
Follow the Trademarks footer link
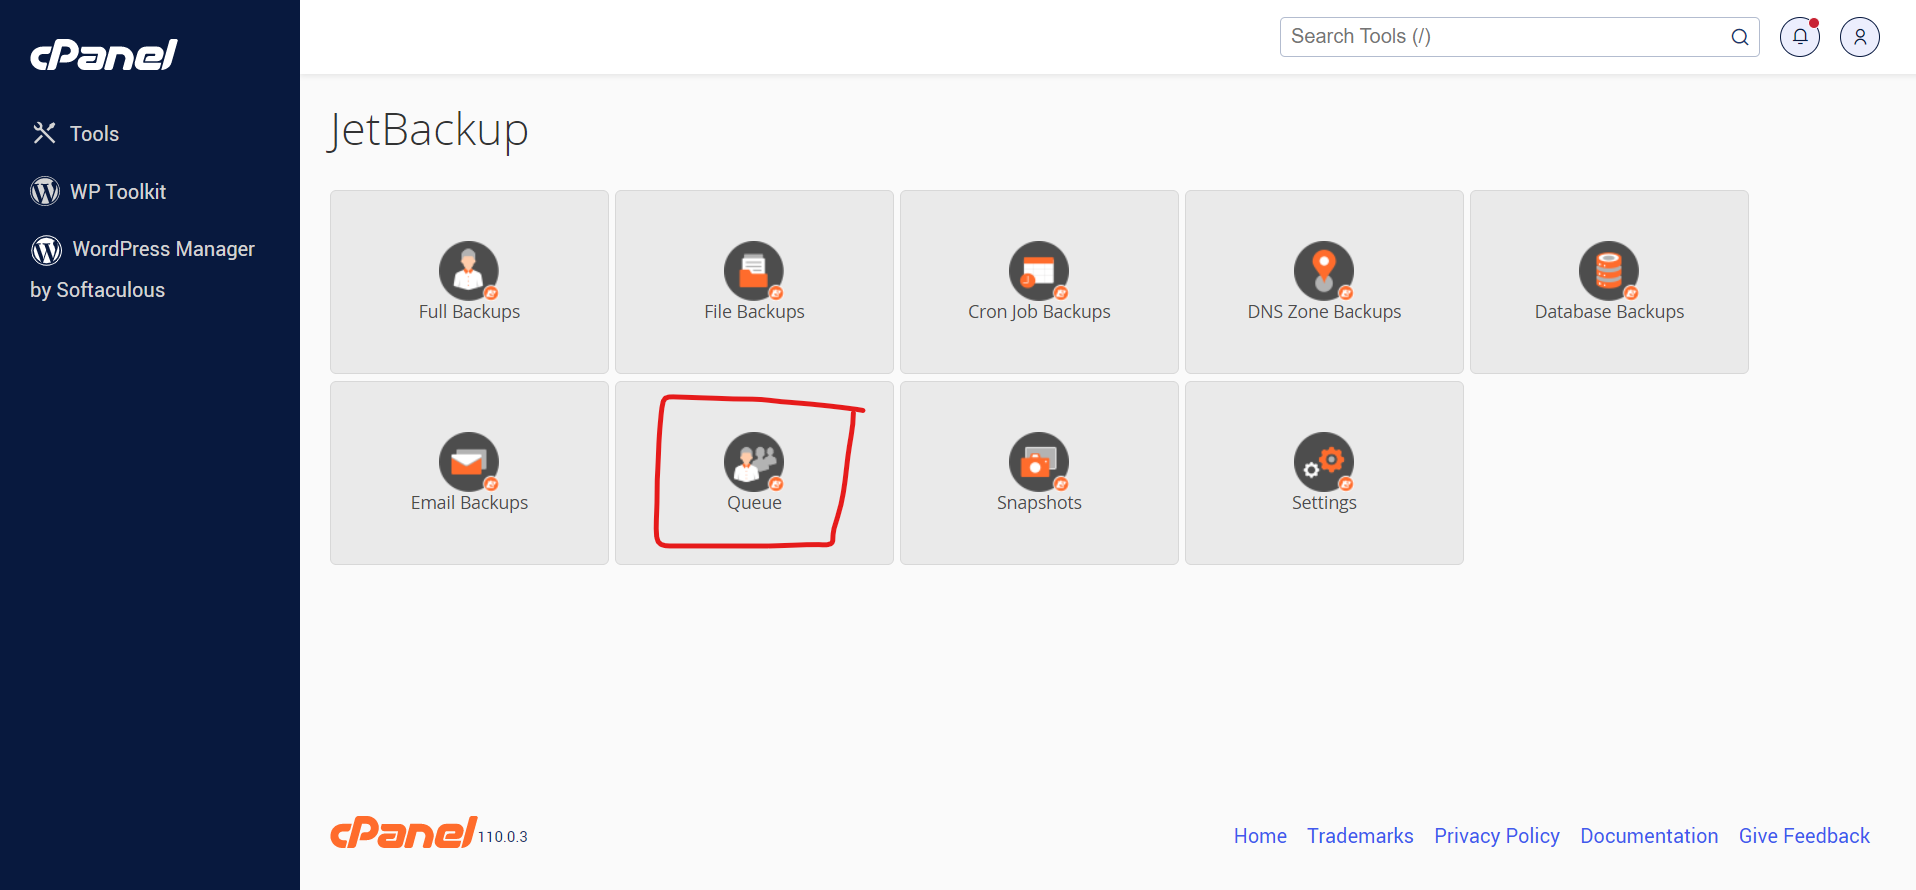coord(1360,836)
